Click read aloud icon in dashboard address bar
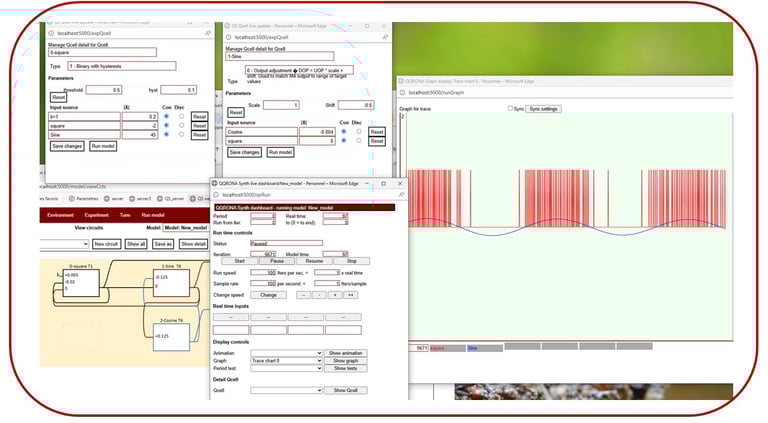The width and height of the screenshot is (768, 423). pos(402,194)
